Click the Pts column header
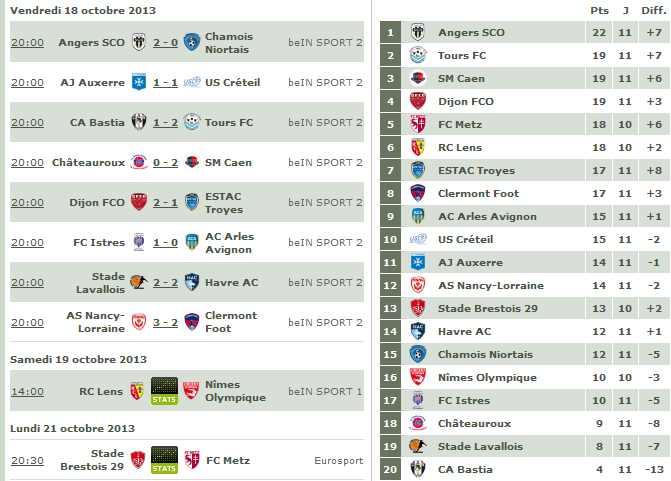This screenshot has height=481, width=671. 599,10
